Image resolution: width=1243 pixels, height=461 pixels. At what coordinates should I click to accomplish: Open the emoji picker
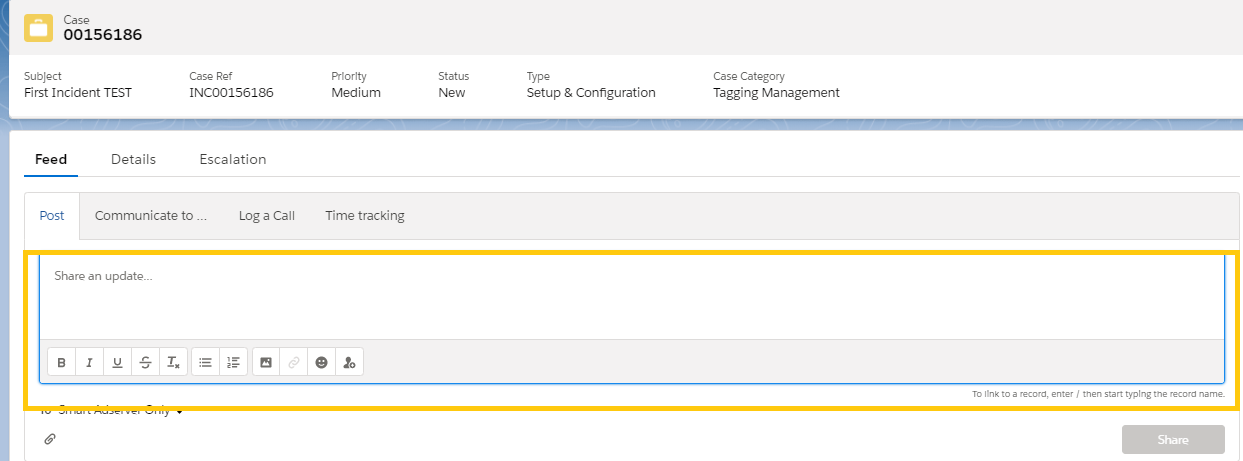coord(321,362)
